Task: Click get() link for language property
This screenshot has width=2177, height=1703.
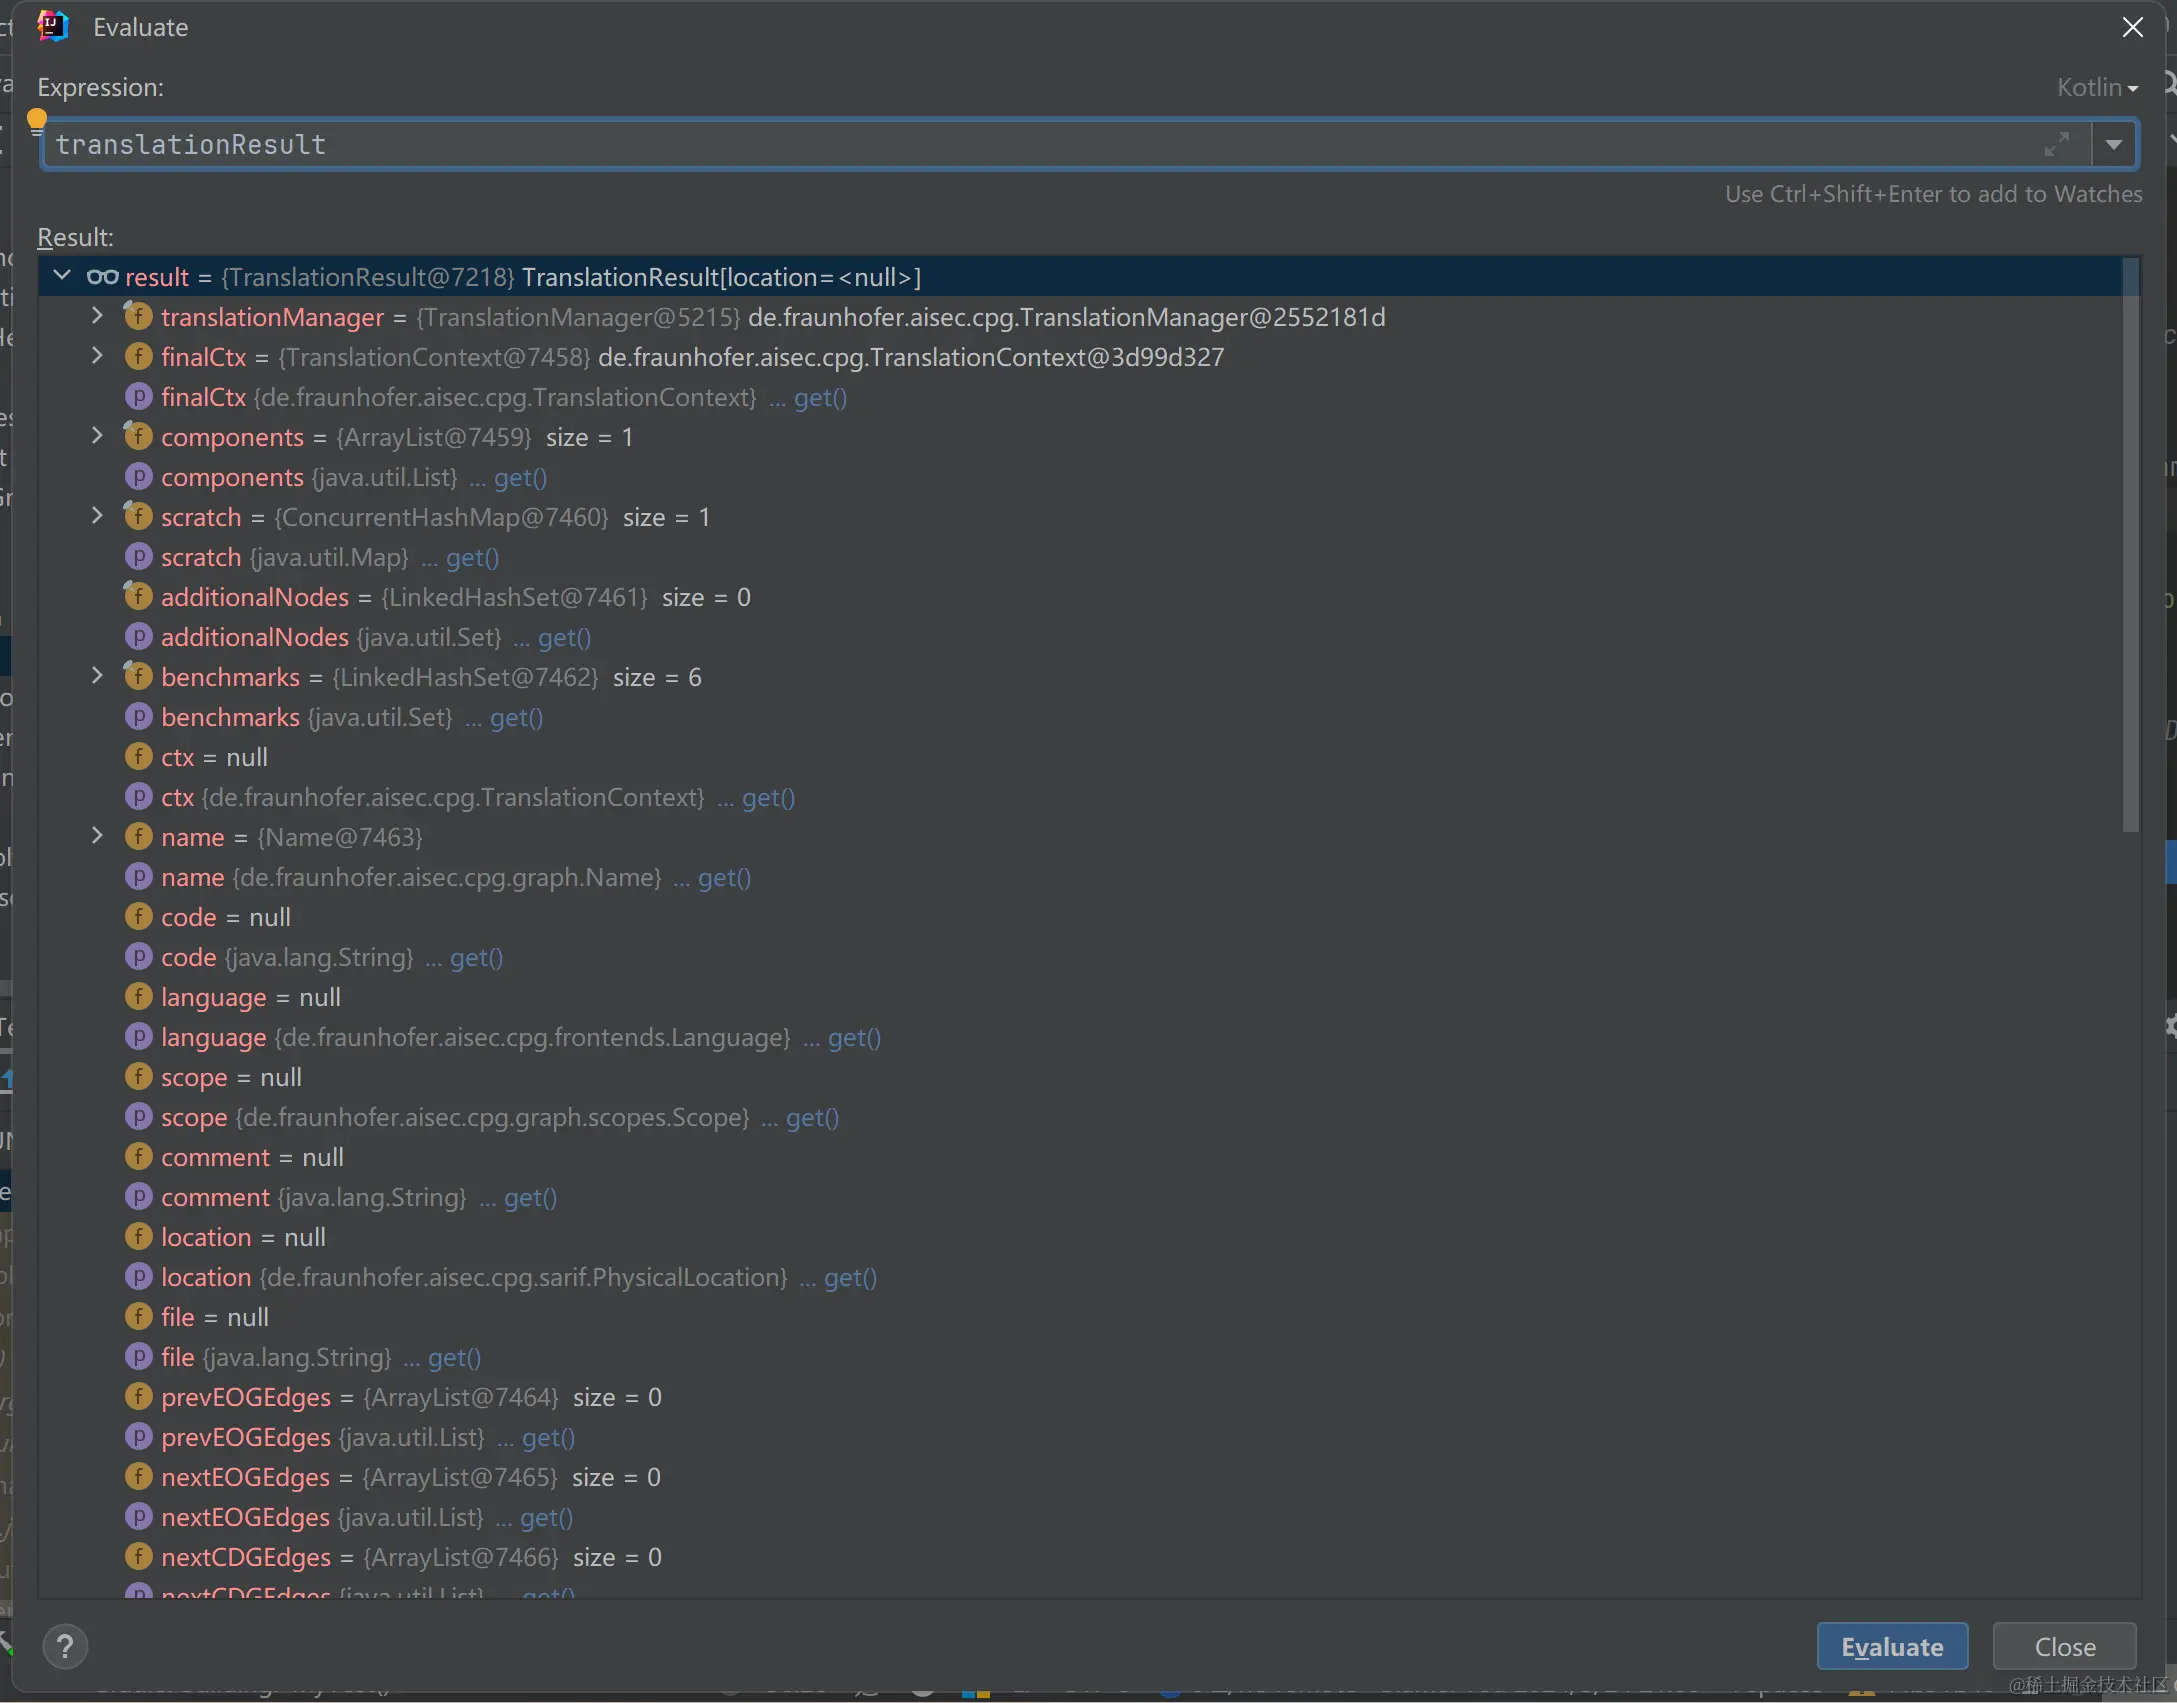Action: [853, 1037]
